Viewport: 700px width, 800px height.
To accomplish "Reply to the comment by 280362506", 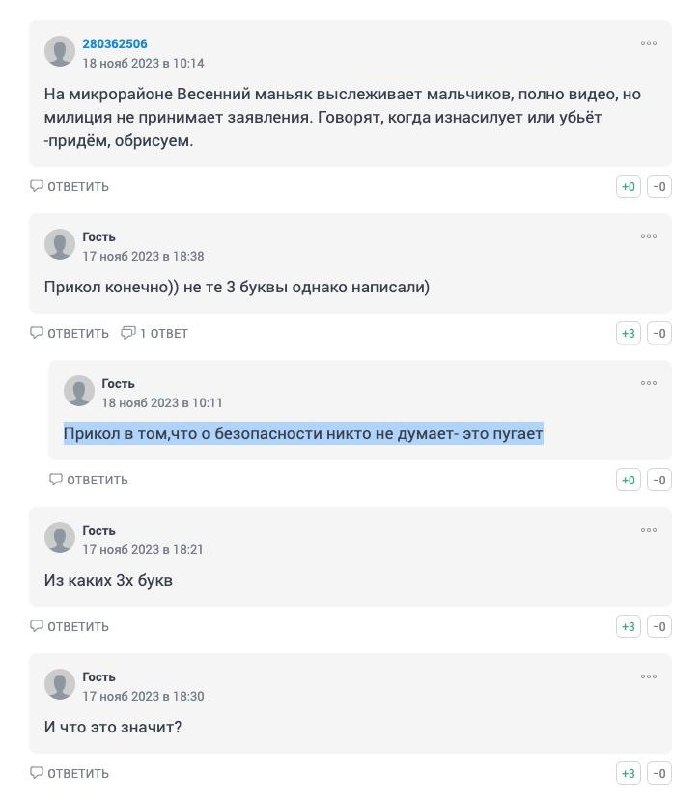I will coord(69,187).
